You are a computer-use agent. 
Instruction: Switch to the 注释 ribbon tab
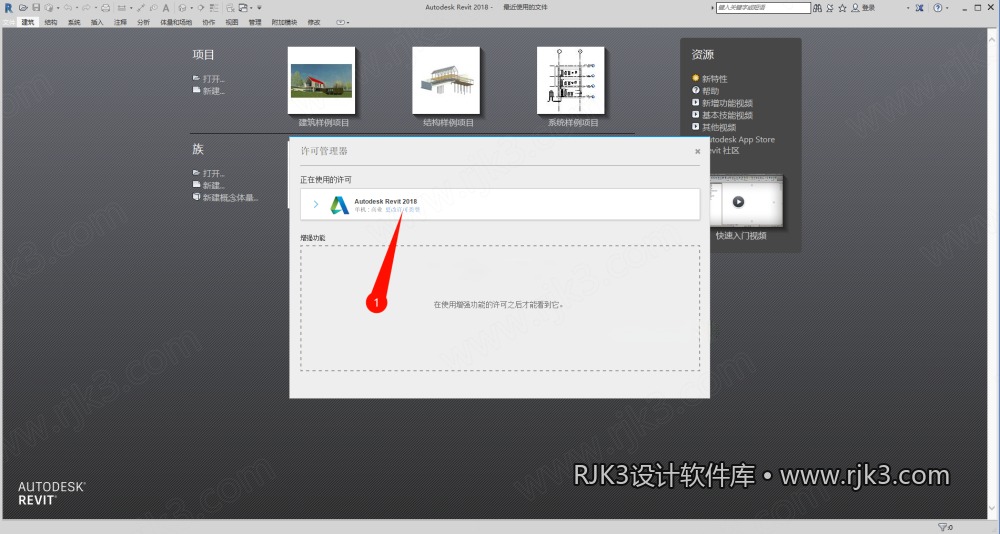pyautogui.click(x=121, y=22)
